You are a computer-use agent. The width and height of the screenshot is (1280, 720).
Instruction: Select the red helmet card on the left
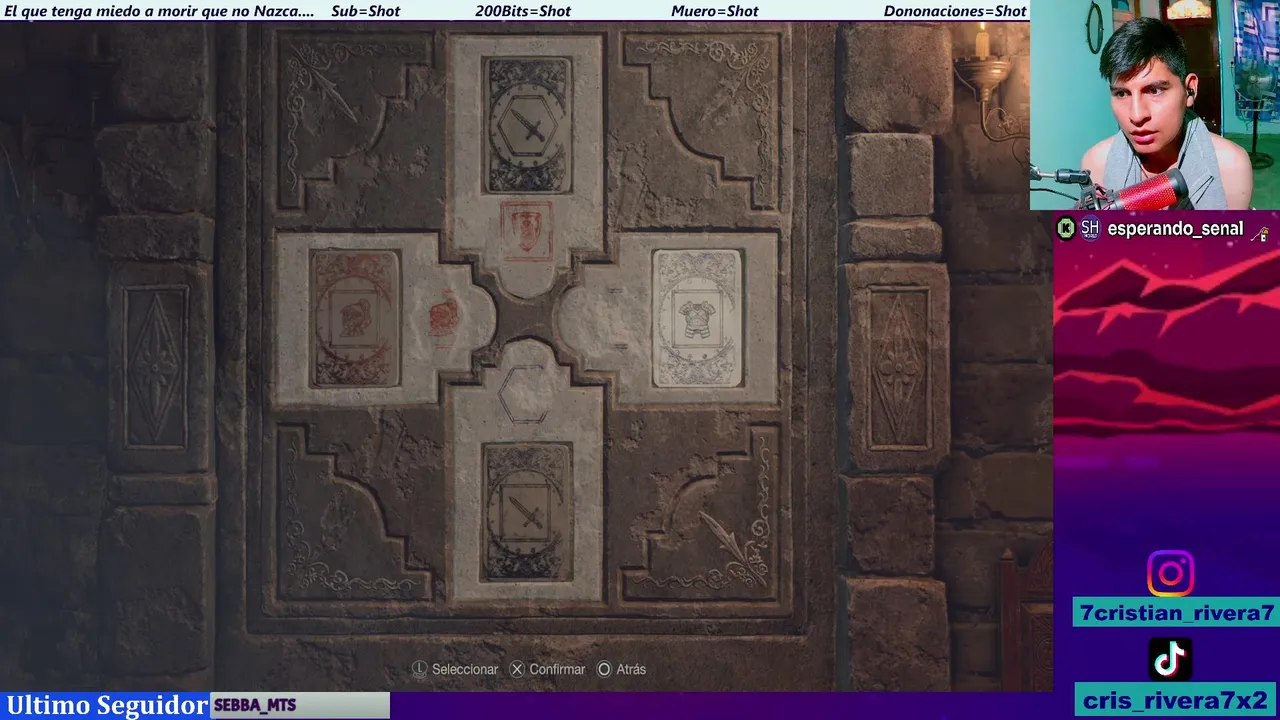(x=355, y=319)
